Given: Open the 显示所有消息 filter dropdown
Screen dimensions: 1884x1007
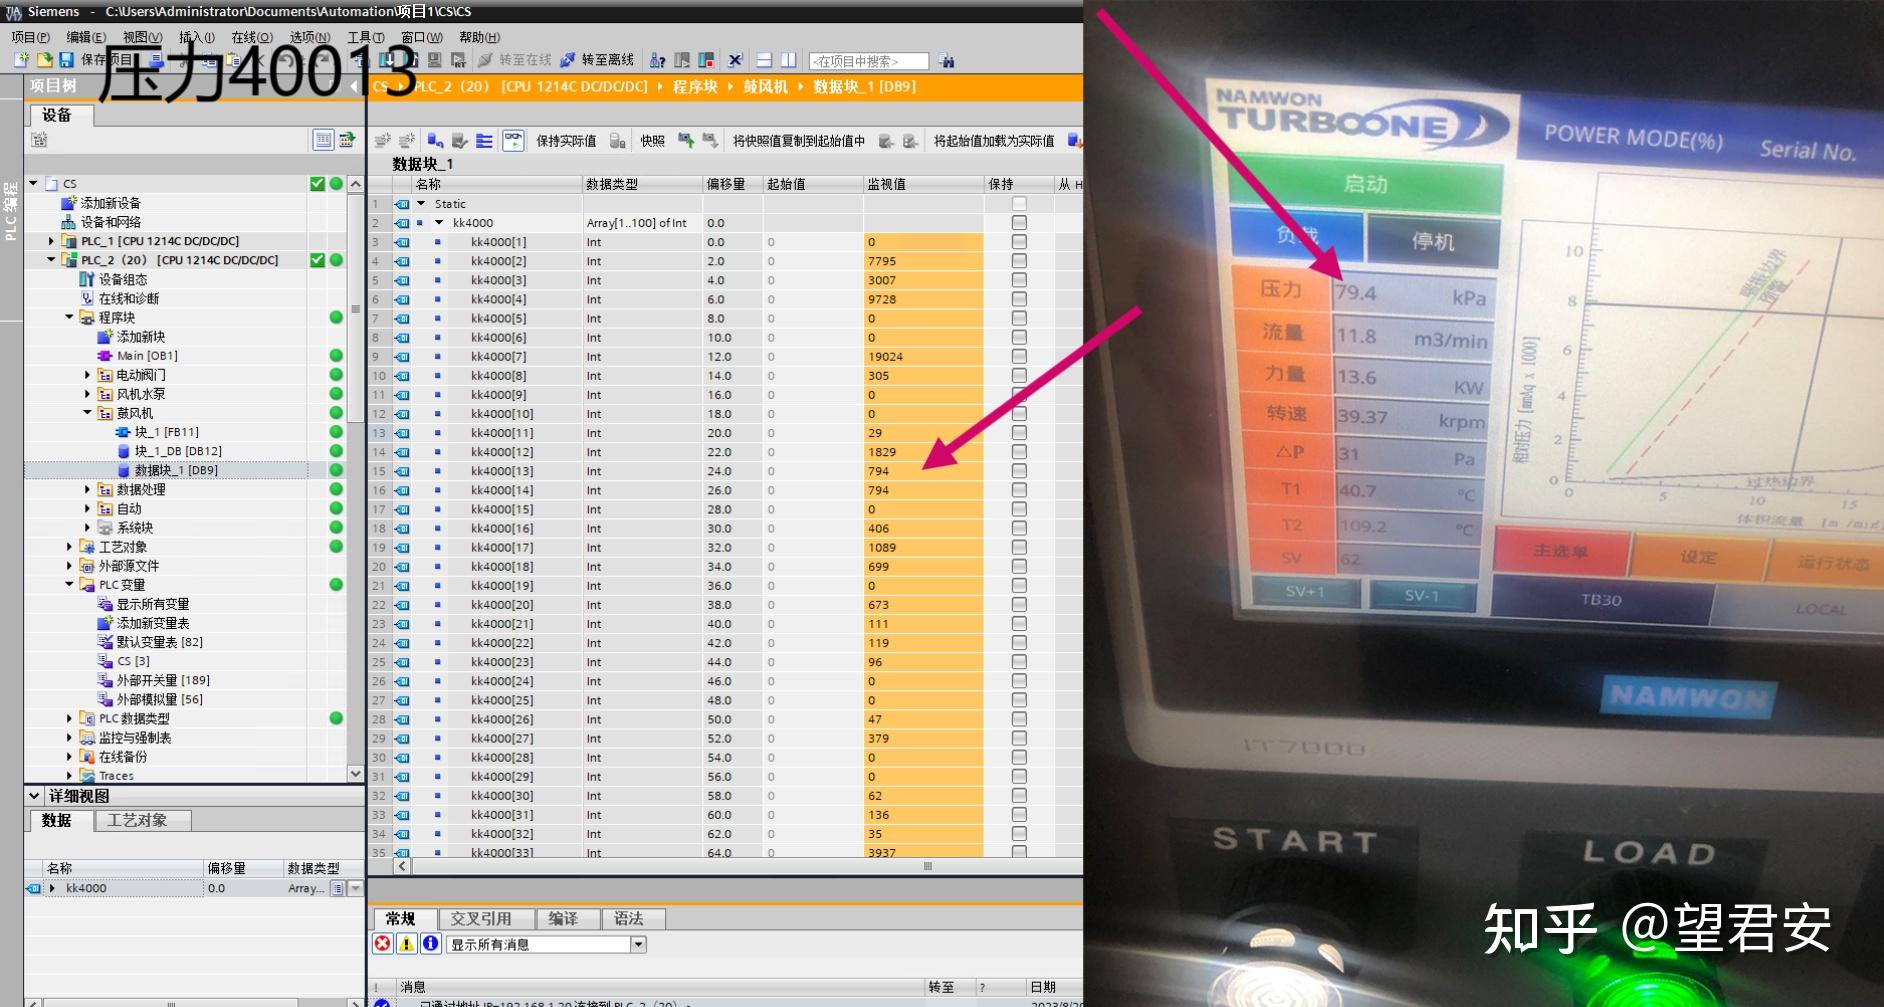Looking at the screenshot, I should 638,944.
